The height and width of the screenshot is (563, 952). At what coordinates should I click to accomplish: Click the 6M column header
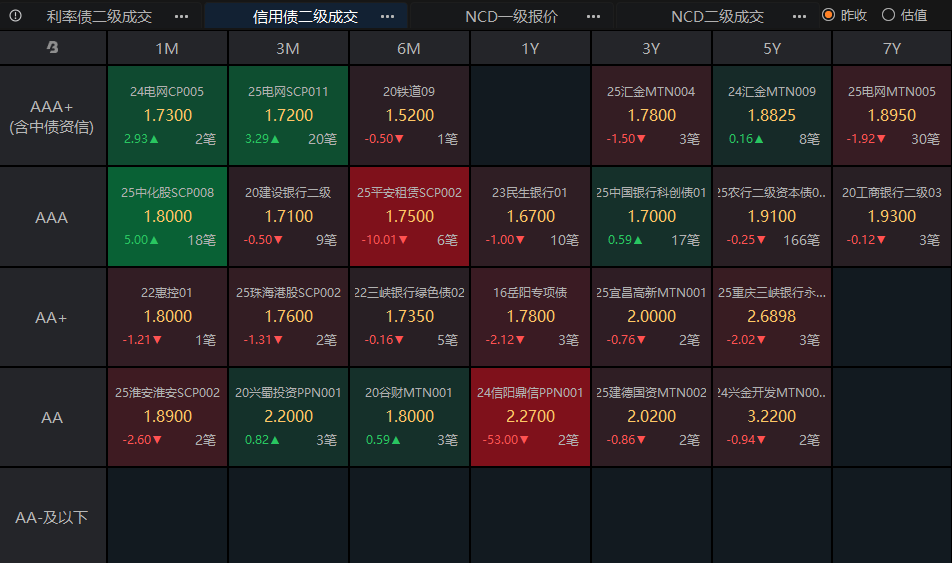pyautogui.click(x=409, y=48)
